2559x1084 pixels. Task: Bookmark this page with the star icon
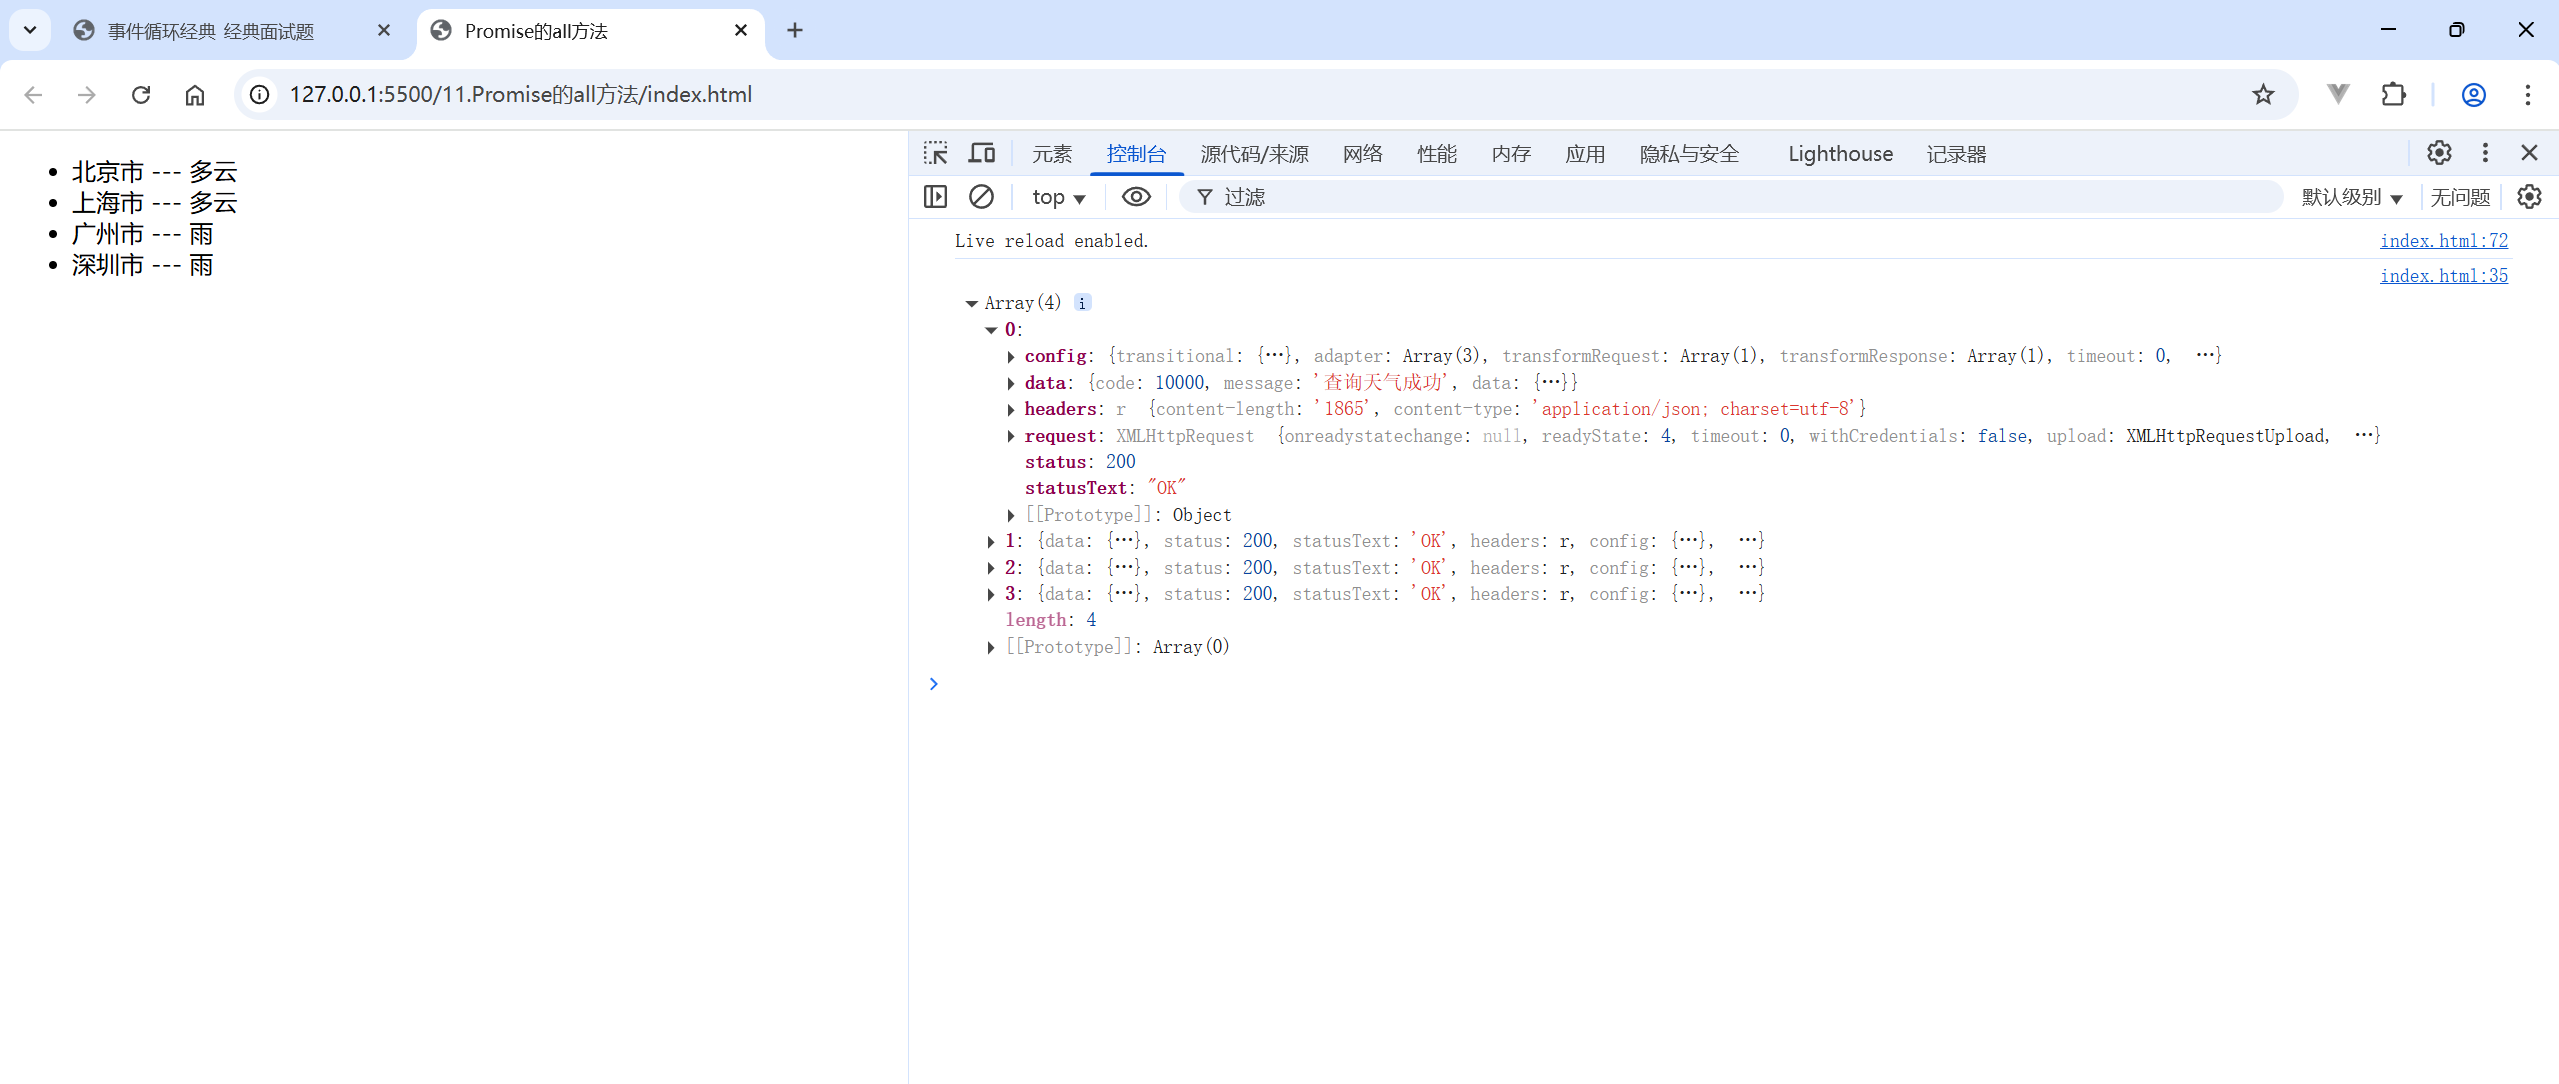pos(2263,94)
